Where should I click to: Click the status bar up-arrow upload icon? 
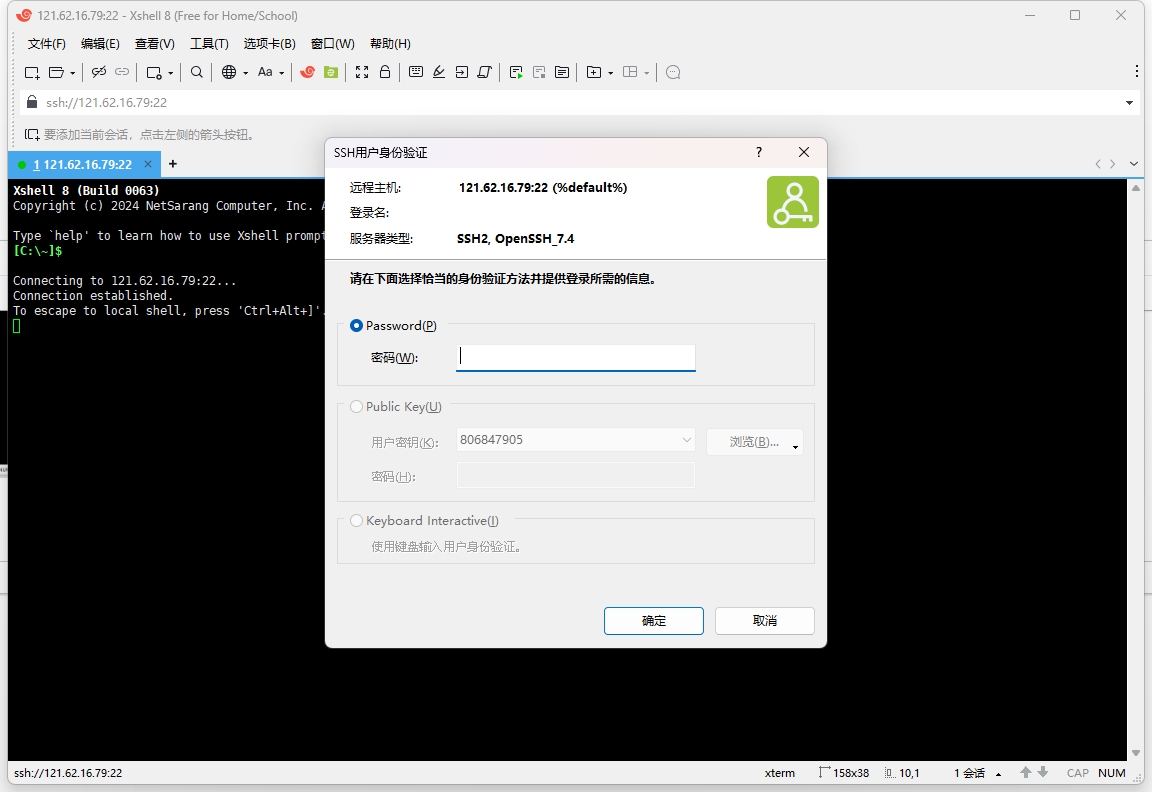click(1026, 772)
